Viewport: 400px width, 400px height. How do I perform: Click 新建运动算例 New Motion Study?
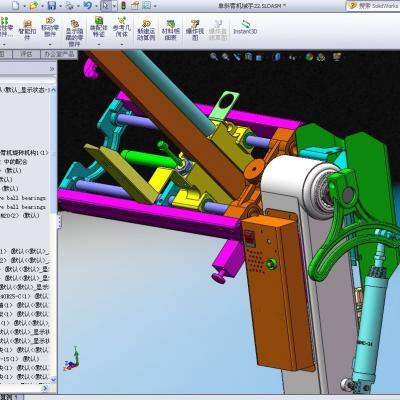click(146, 30)
